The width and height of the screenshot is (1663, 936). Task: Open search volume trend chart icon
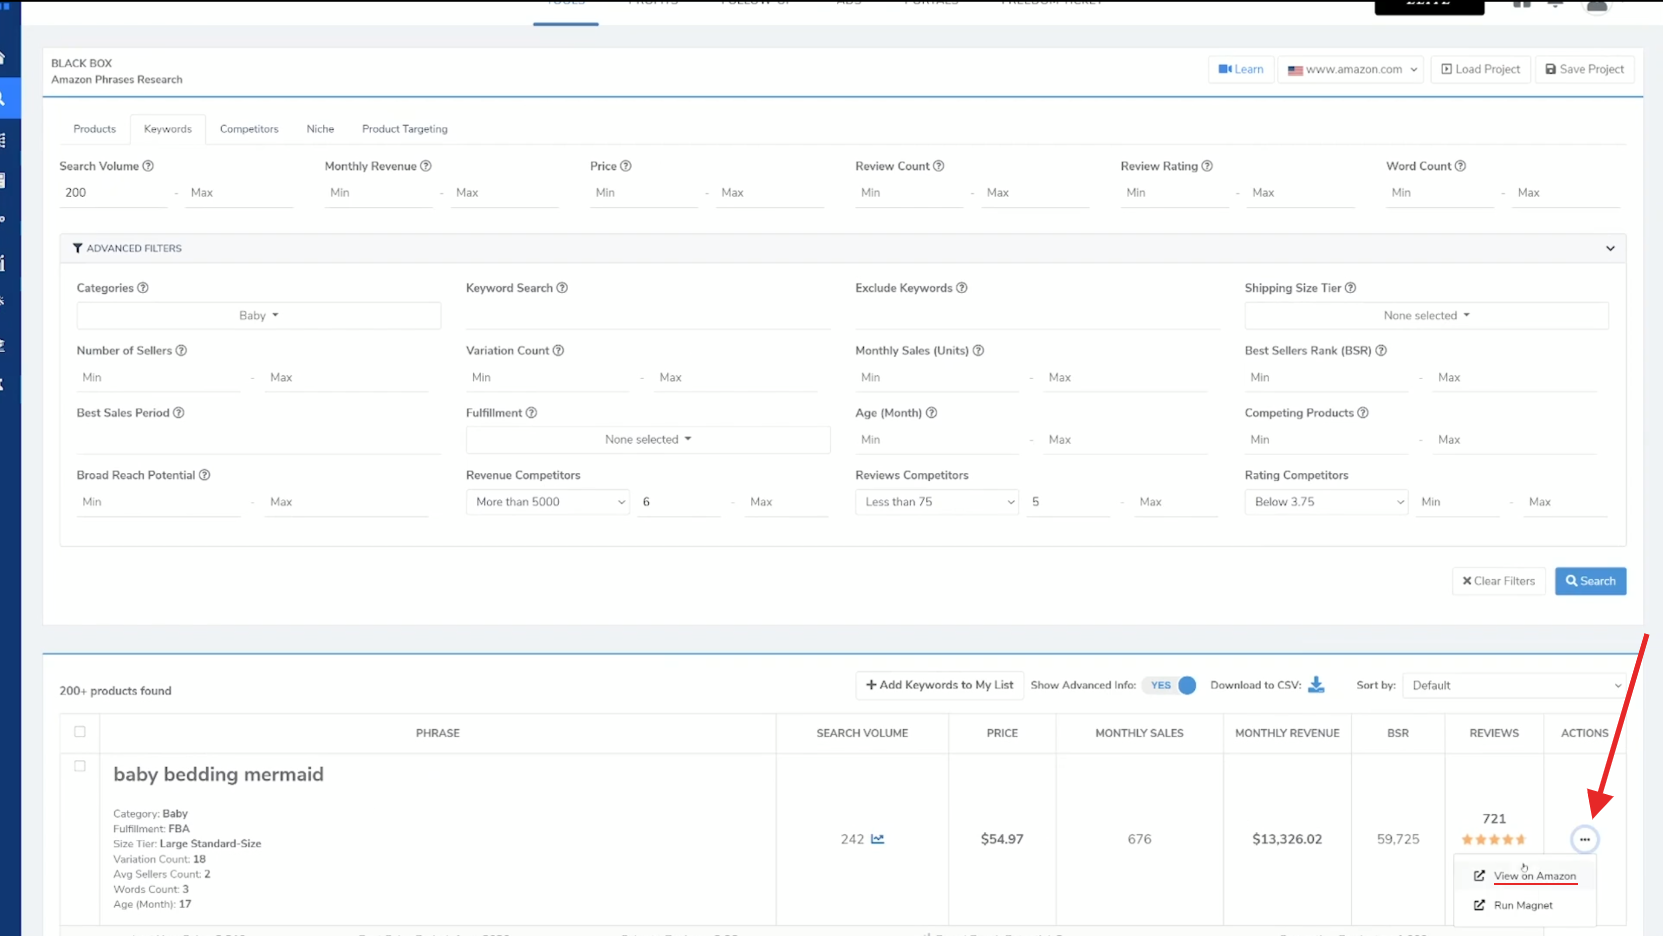pos(877,839)
